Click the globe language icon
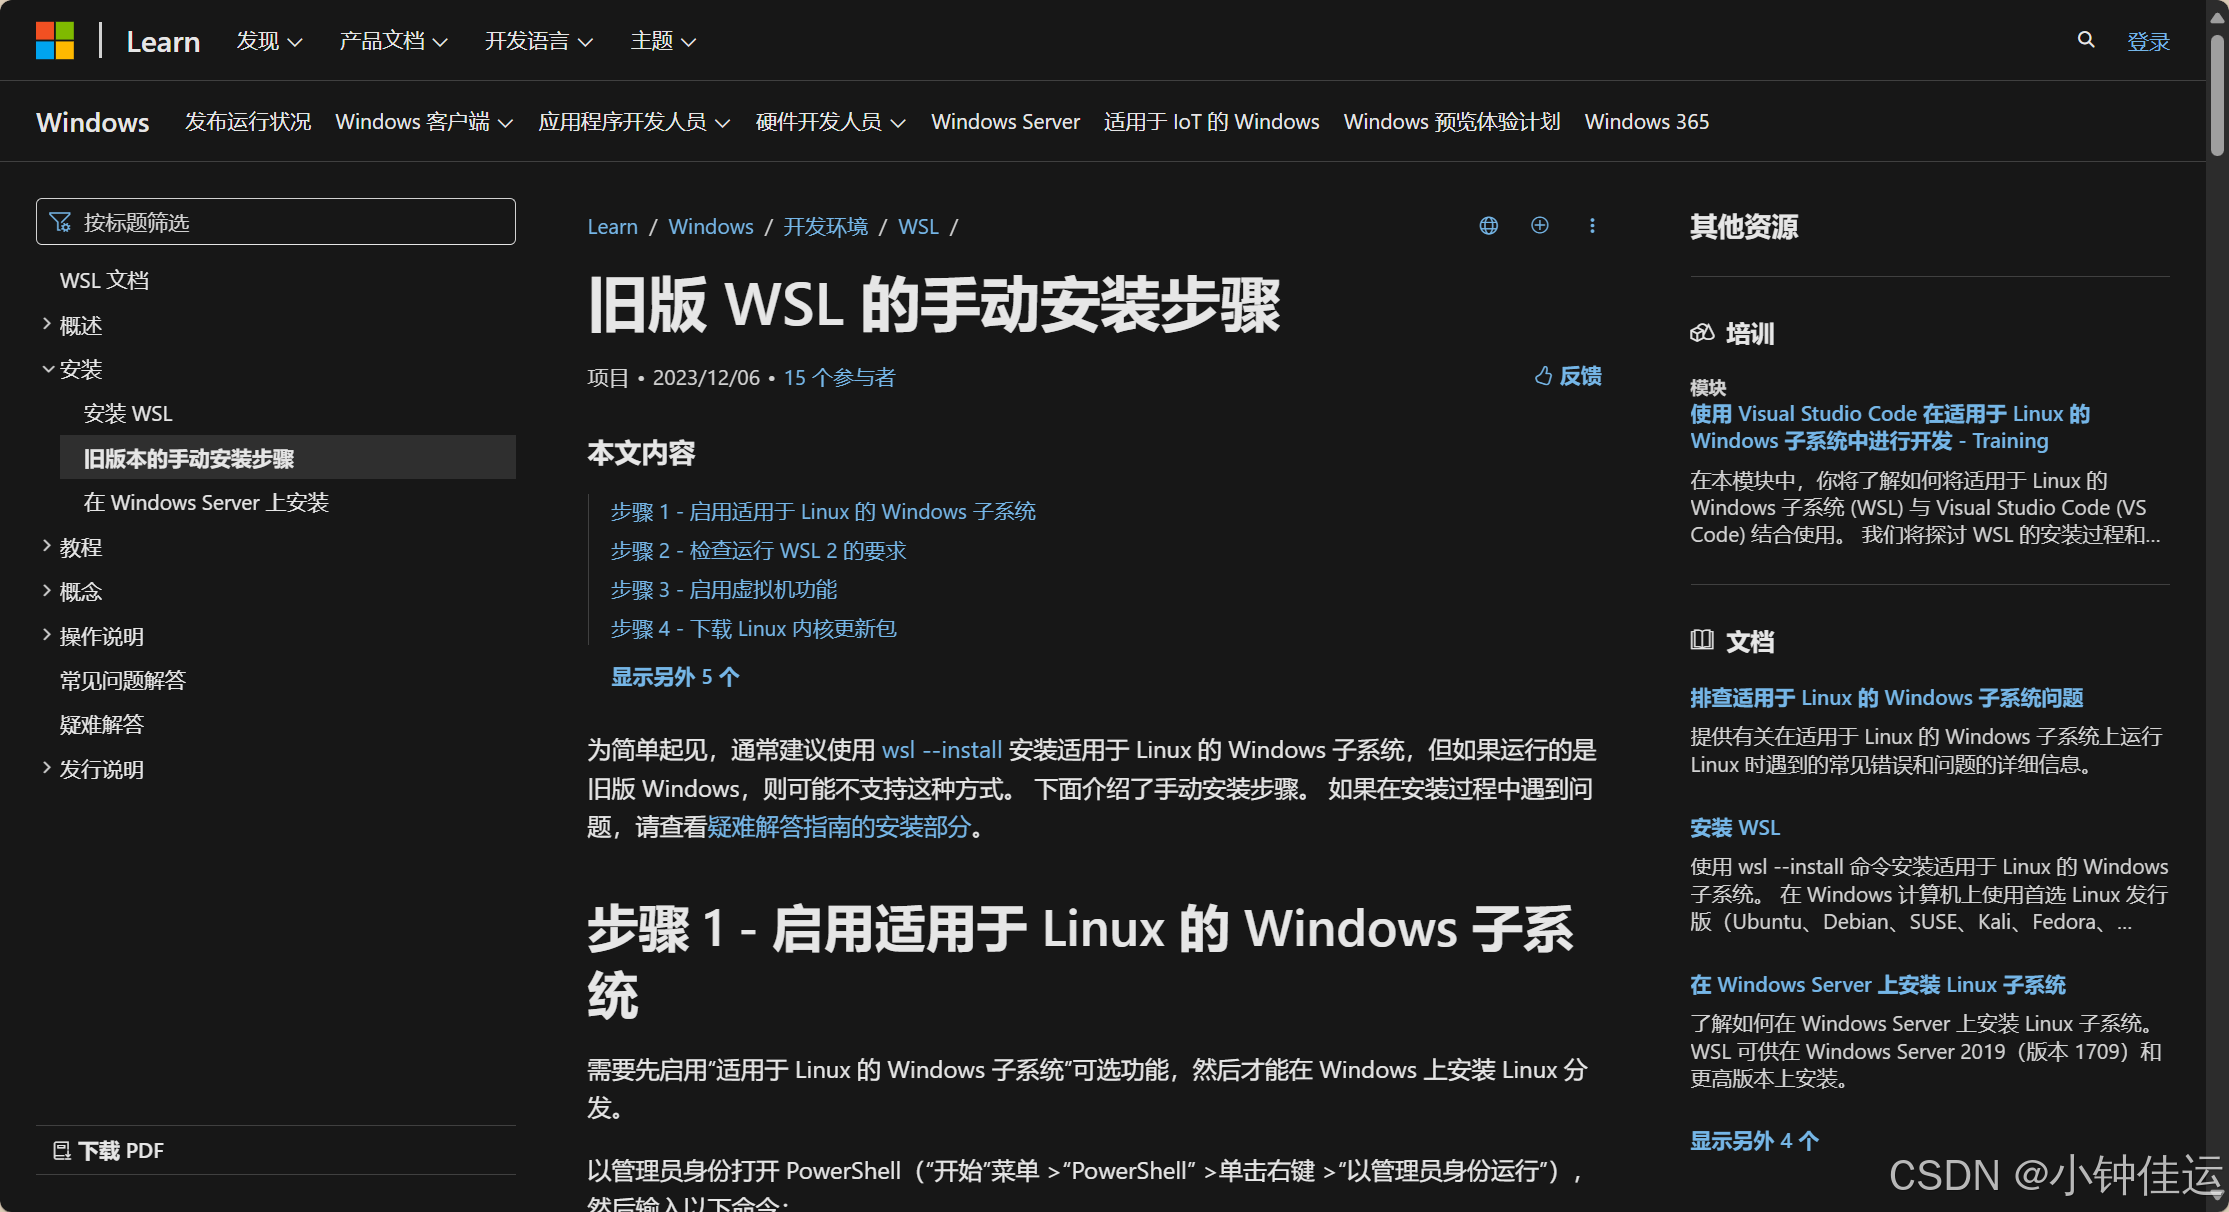Screen dimensions: 2229x1212 coord(1489,226)
